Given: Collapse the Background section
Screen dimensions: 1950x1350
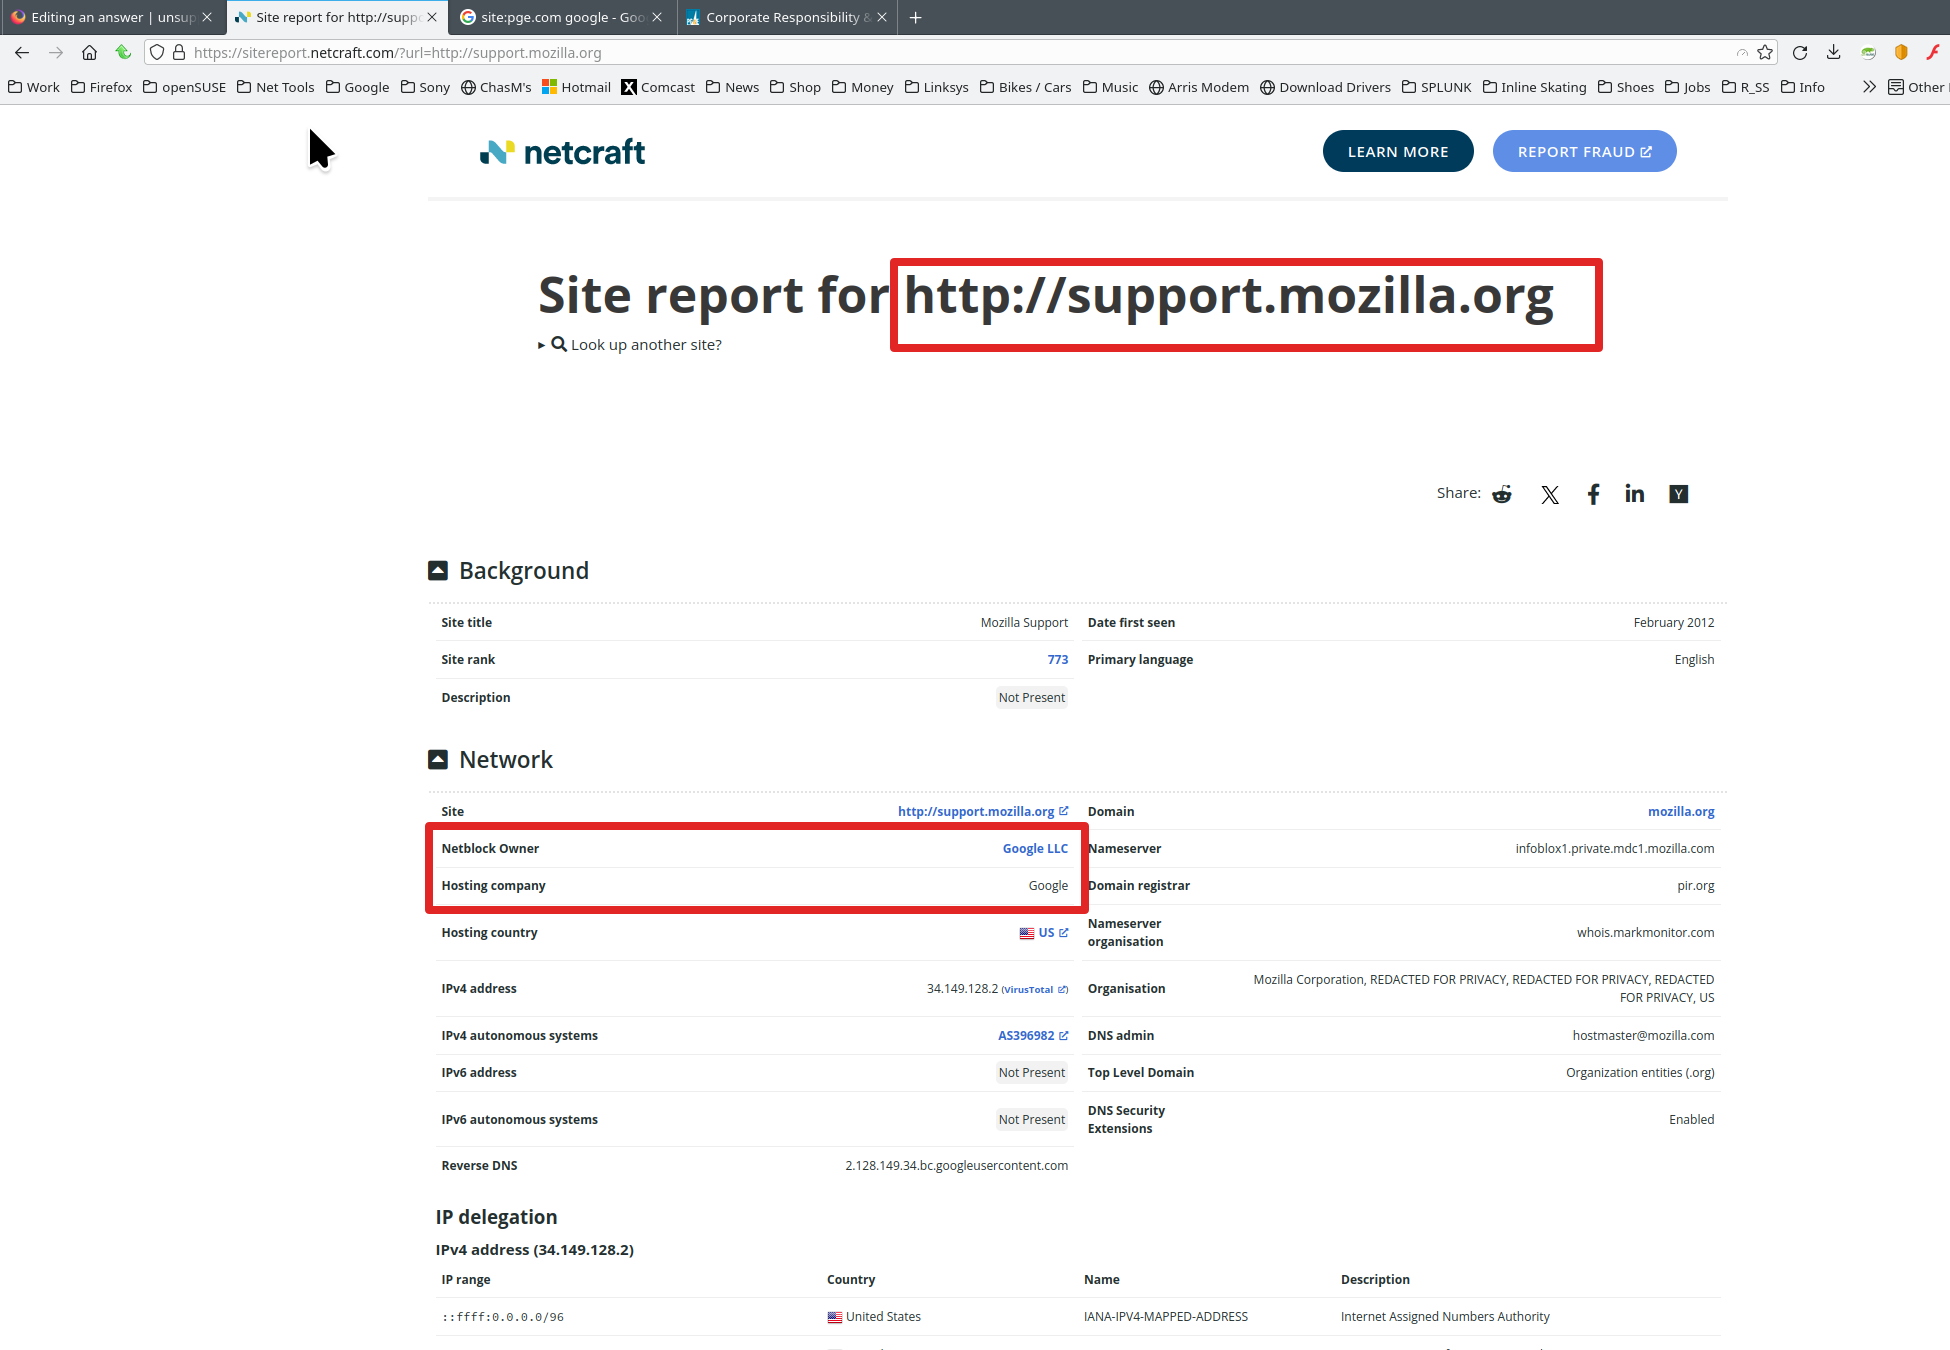Looking at the screenshot, I should click(438, 571).
